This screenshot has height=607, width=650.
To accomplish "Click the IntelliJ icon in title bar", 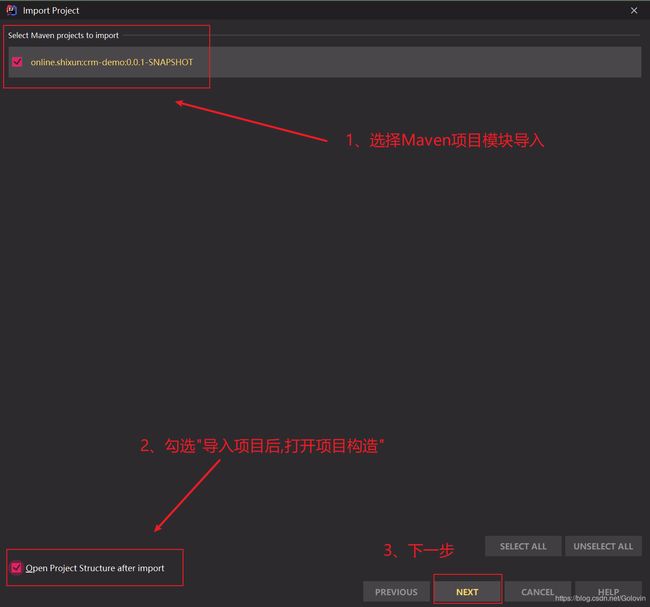I will point(12,10).
